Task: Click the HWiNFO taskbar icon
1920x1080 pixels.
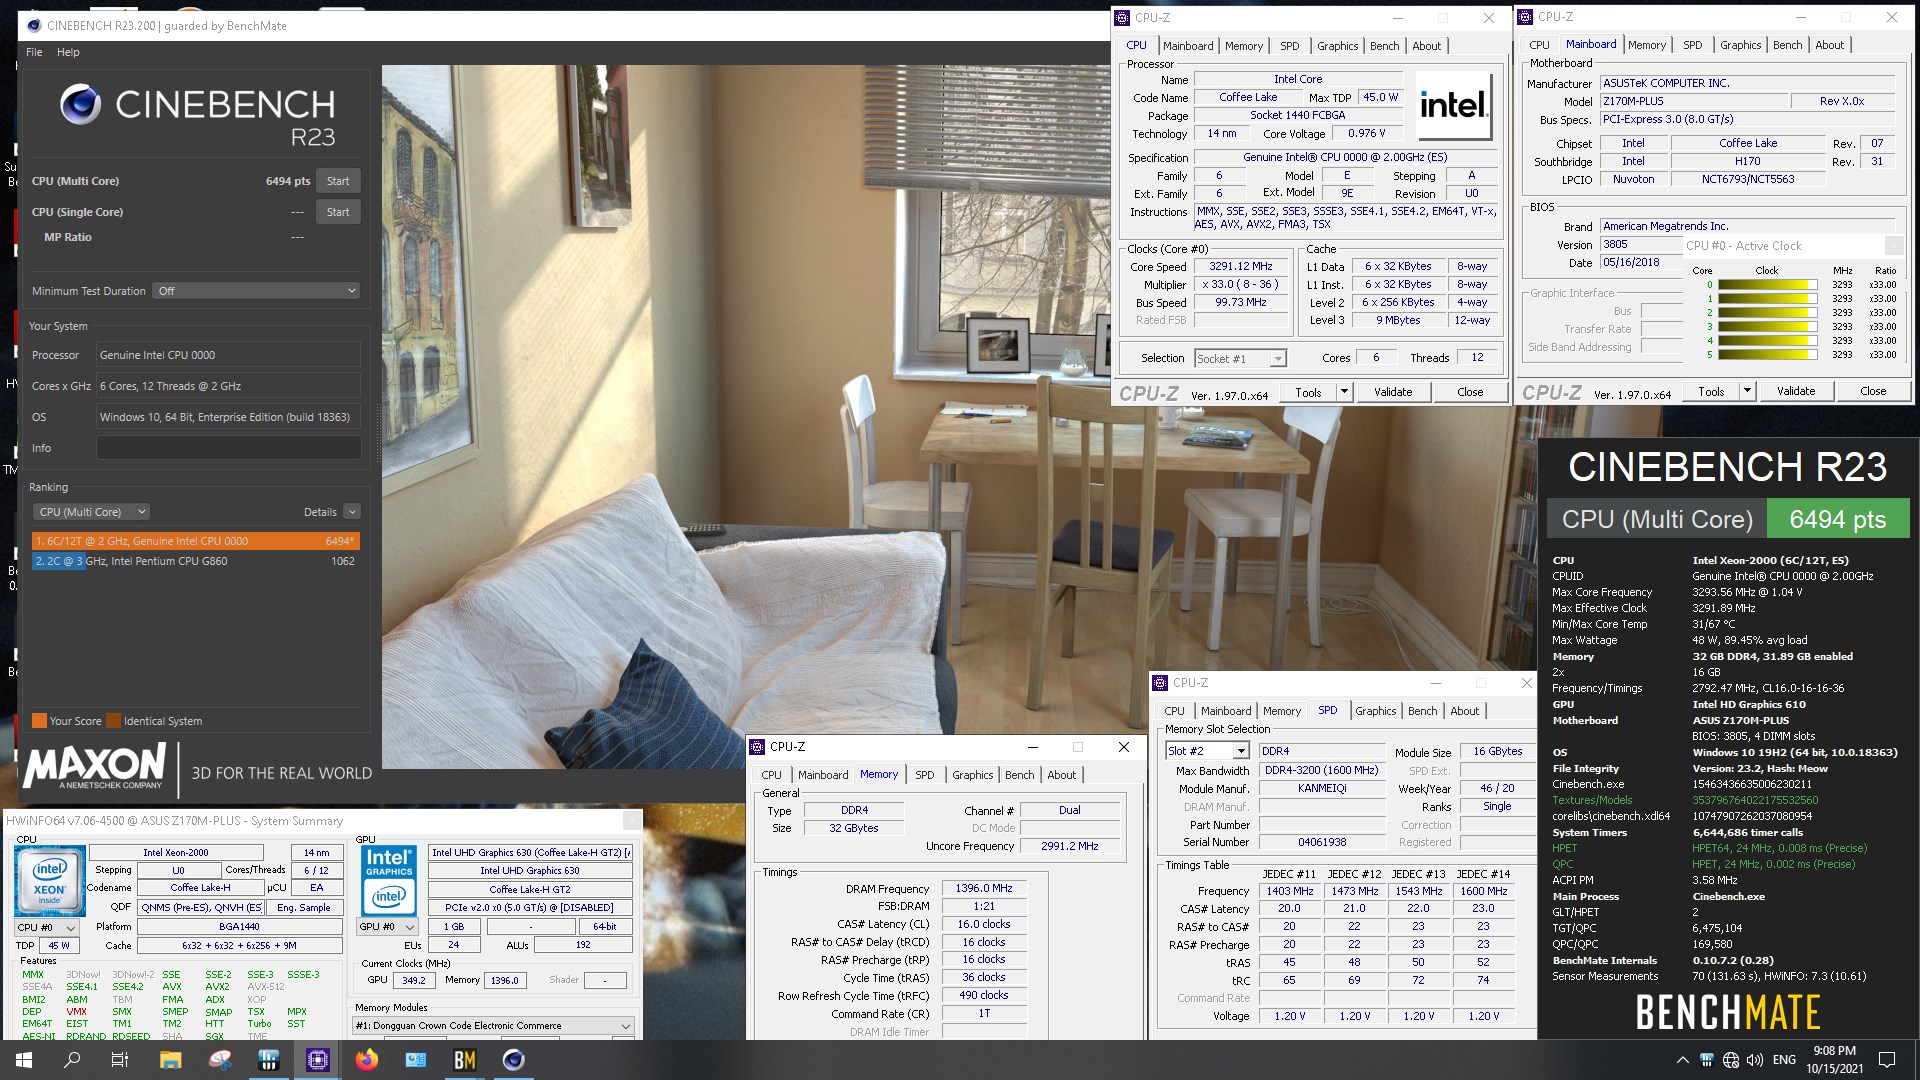Action: point(269,1060)
